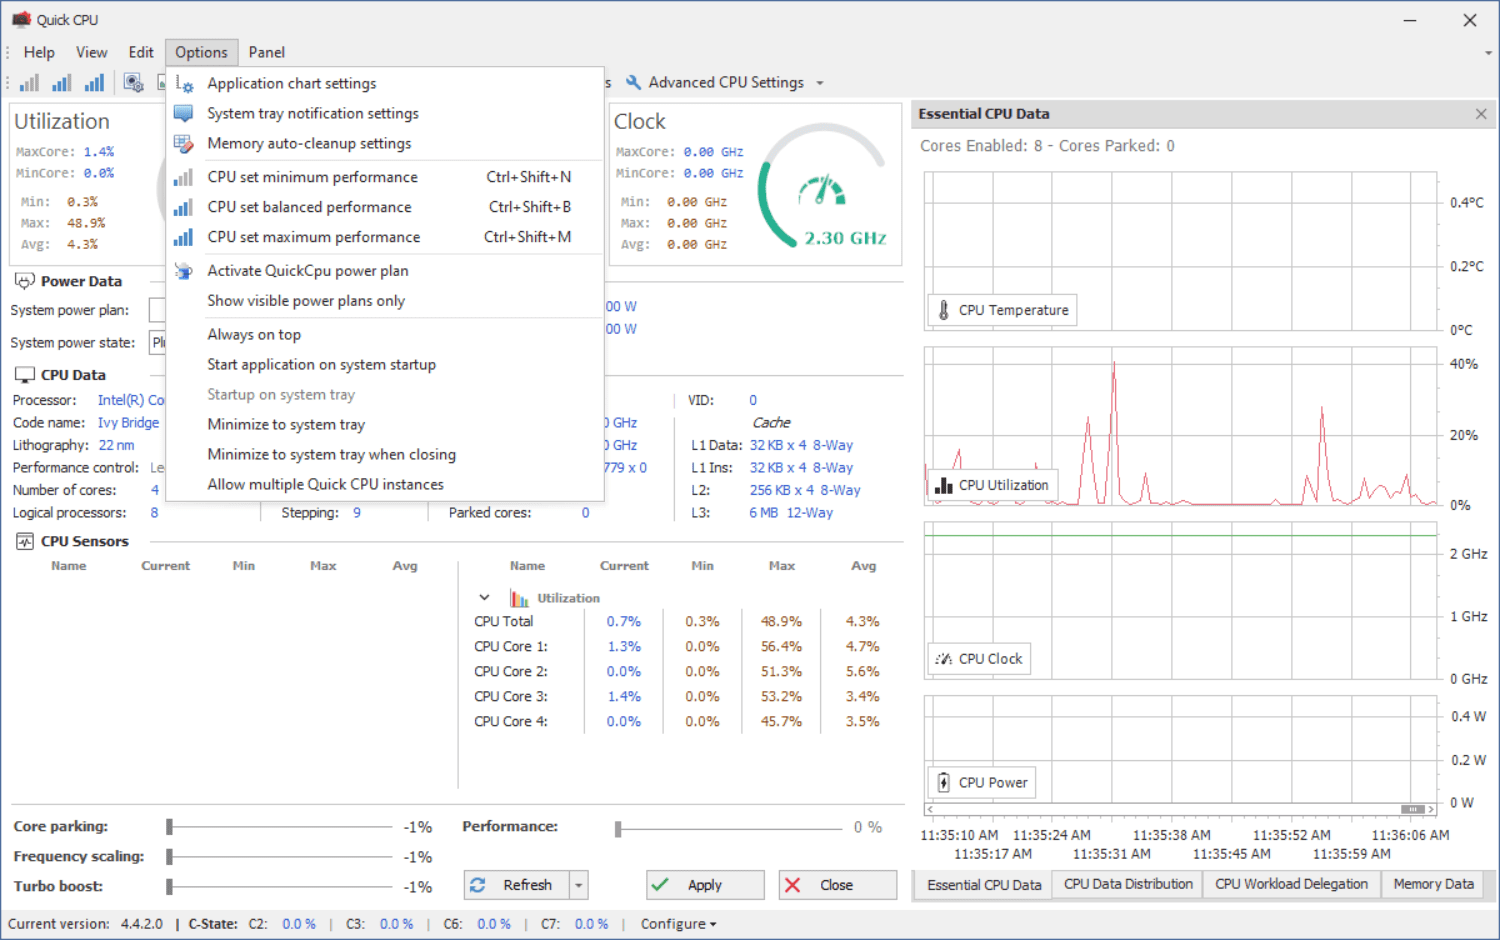Image resolution: width=1500 pixels, height=940 pixels.
Task: Click the Core parking slider
Action: tap(280, 827)
